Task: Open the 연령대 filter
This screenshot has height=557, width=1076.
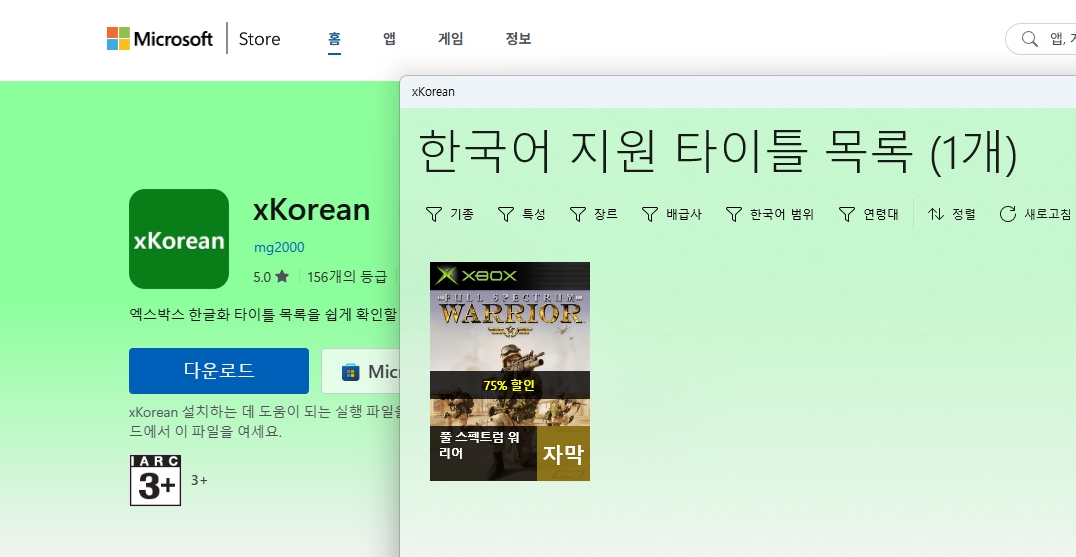Action: pos(868,214)
